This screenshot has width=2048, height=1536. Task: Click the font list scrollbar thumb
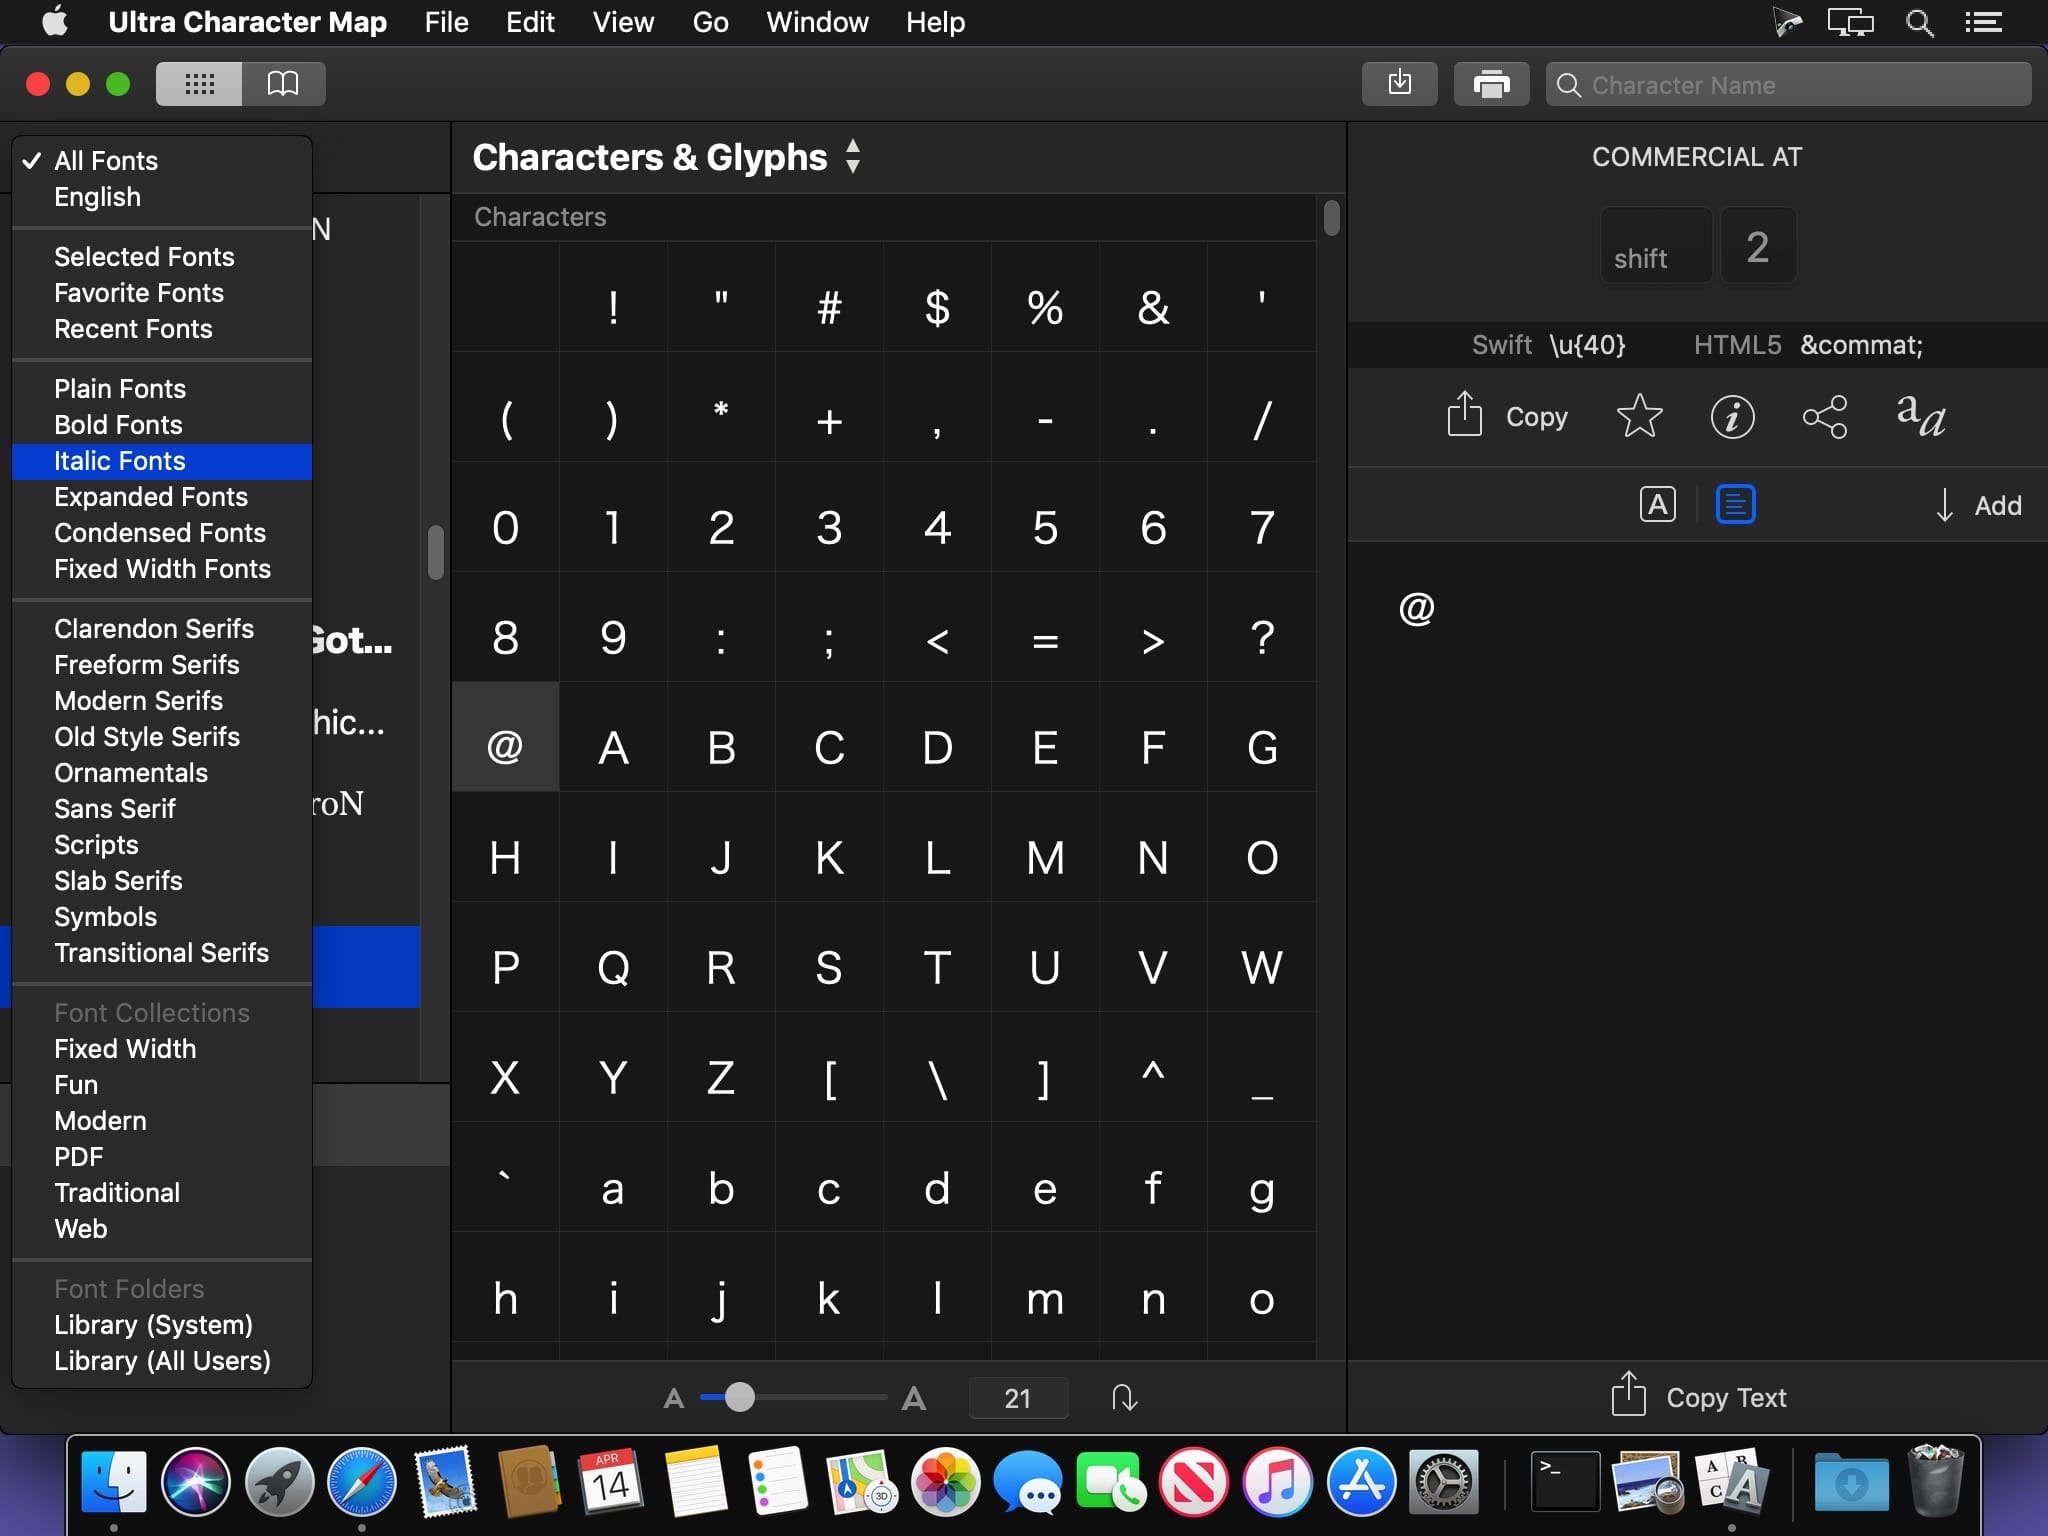tap(435, 552)
